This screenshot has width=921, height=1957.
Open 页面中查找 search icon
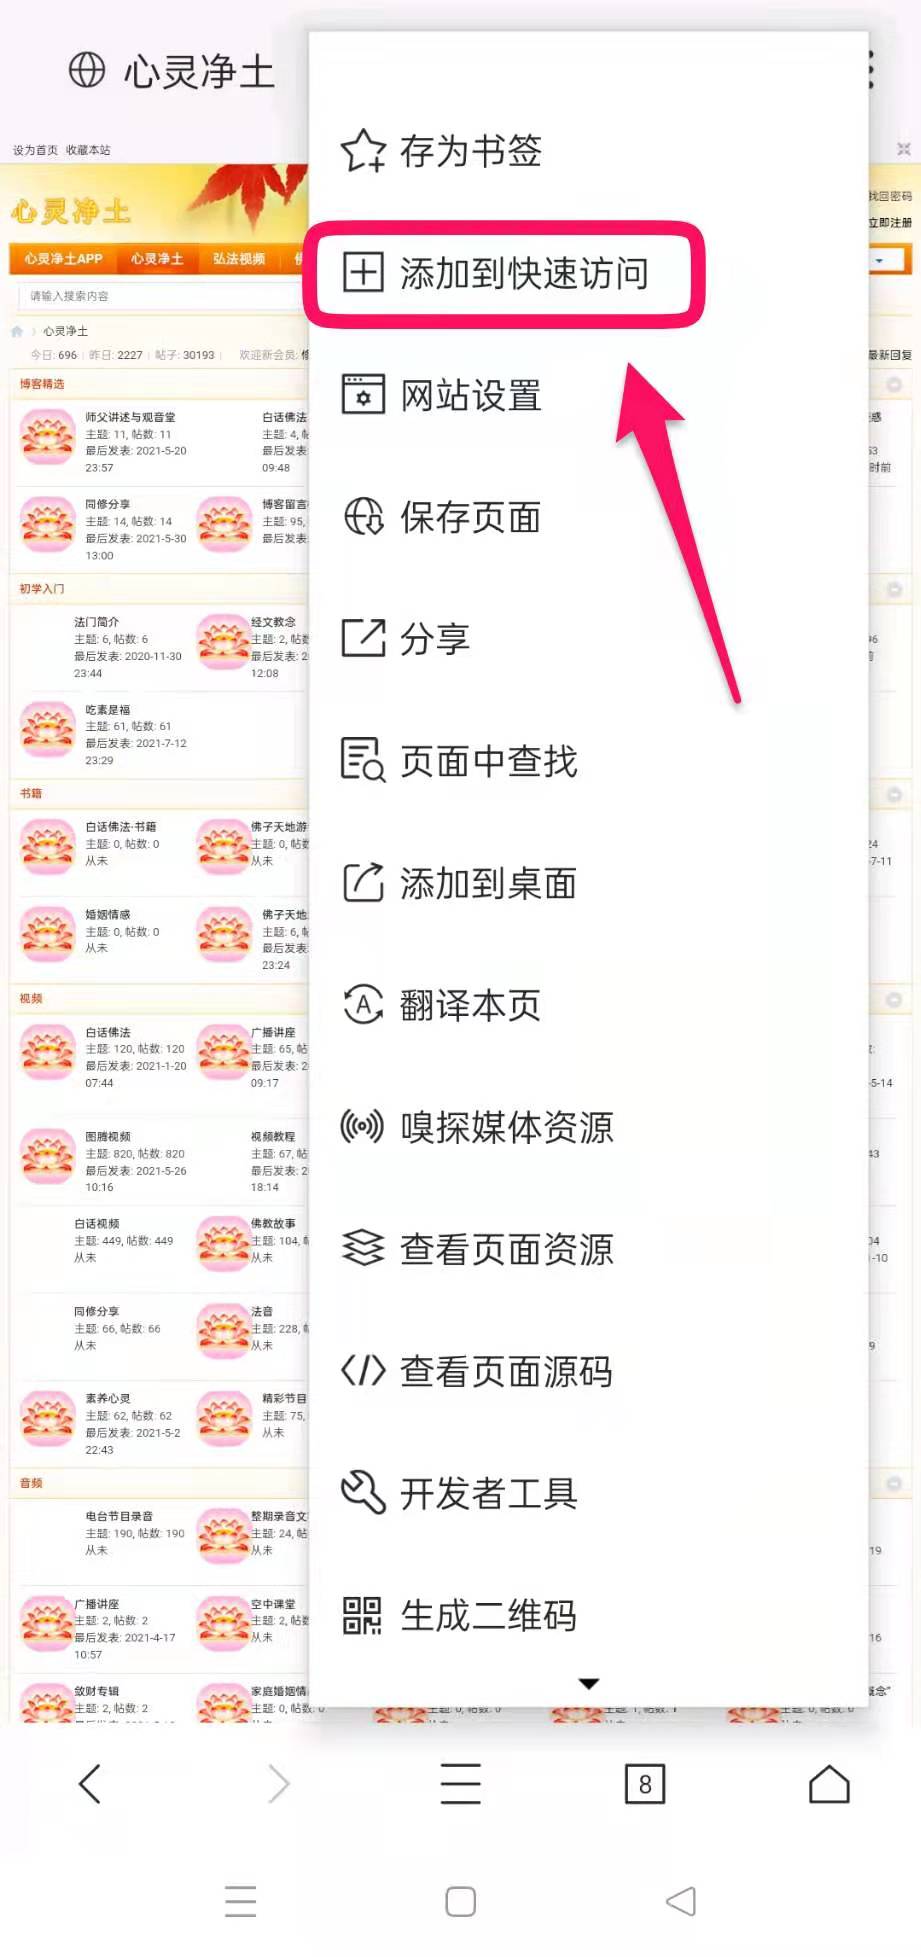point(363,760)
